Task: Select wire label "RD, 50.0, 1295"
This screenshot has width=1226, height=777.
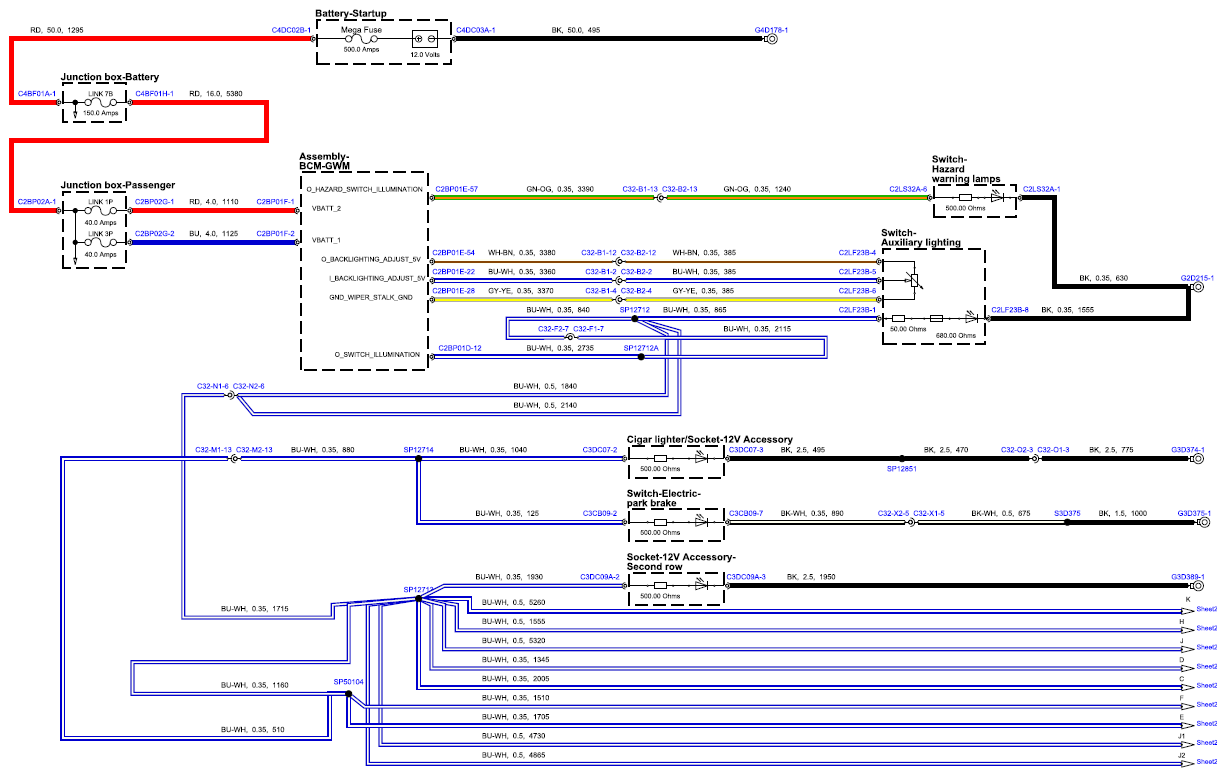Action: click(57, 31)
